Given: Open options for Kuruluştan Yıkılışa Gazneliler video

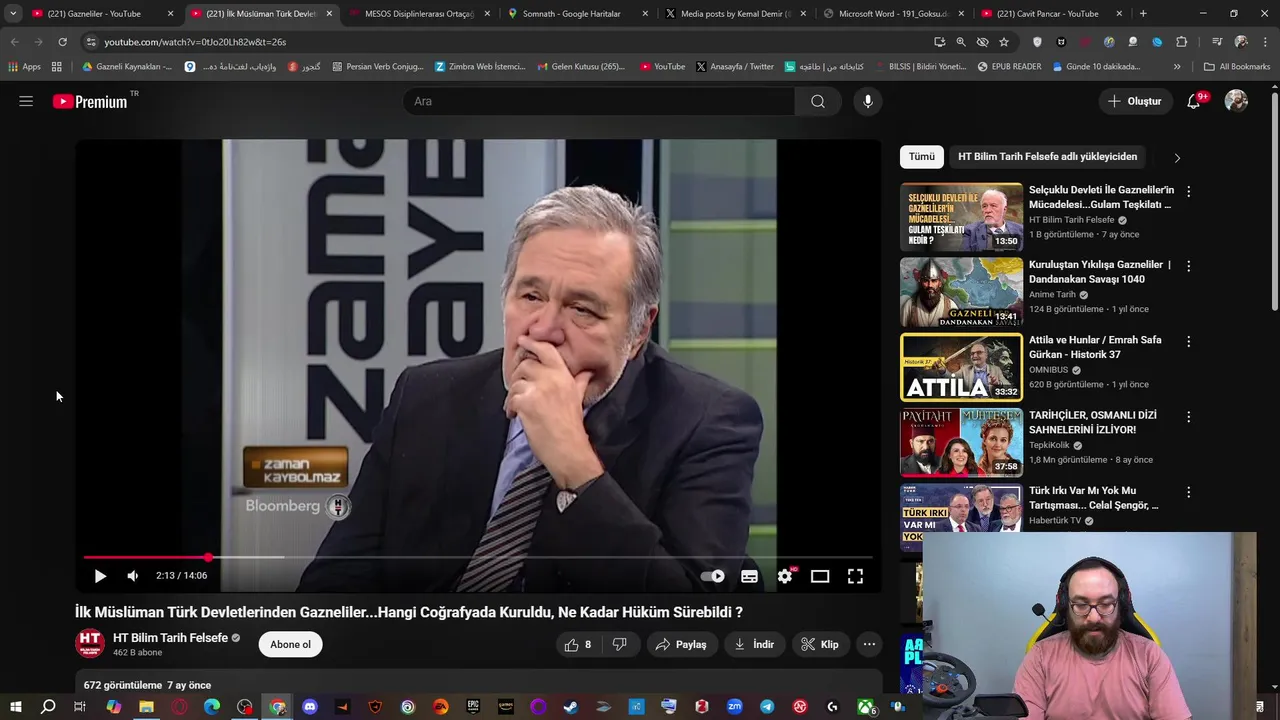Looking at the screenshot, I should pyautogui.click(x=1188, y=266).
